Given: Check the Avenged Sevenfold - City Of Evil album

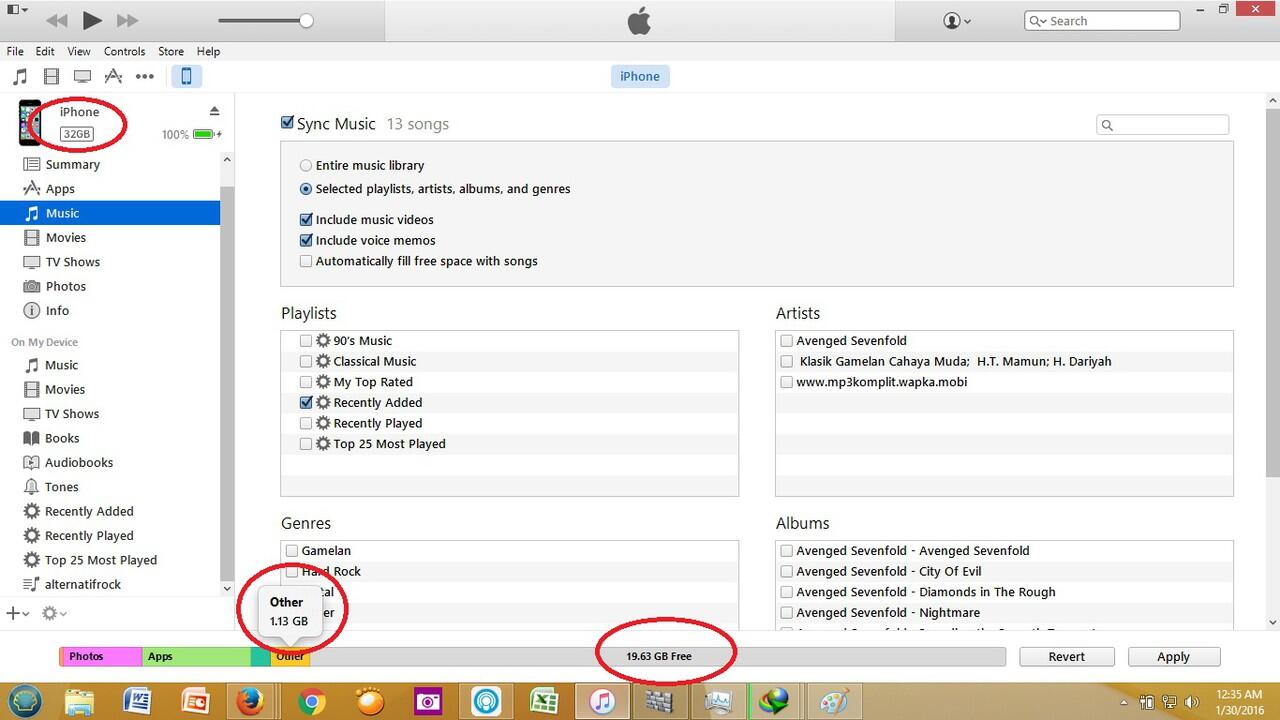Looking at the screenshot, I should 787,572.
